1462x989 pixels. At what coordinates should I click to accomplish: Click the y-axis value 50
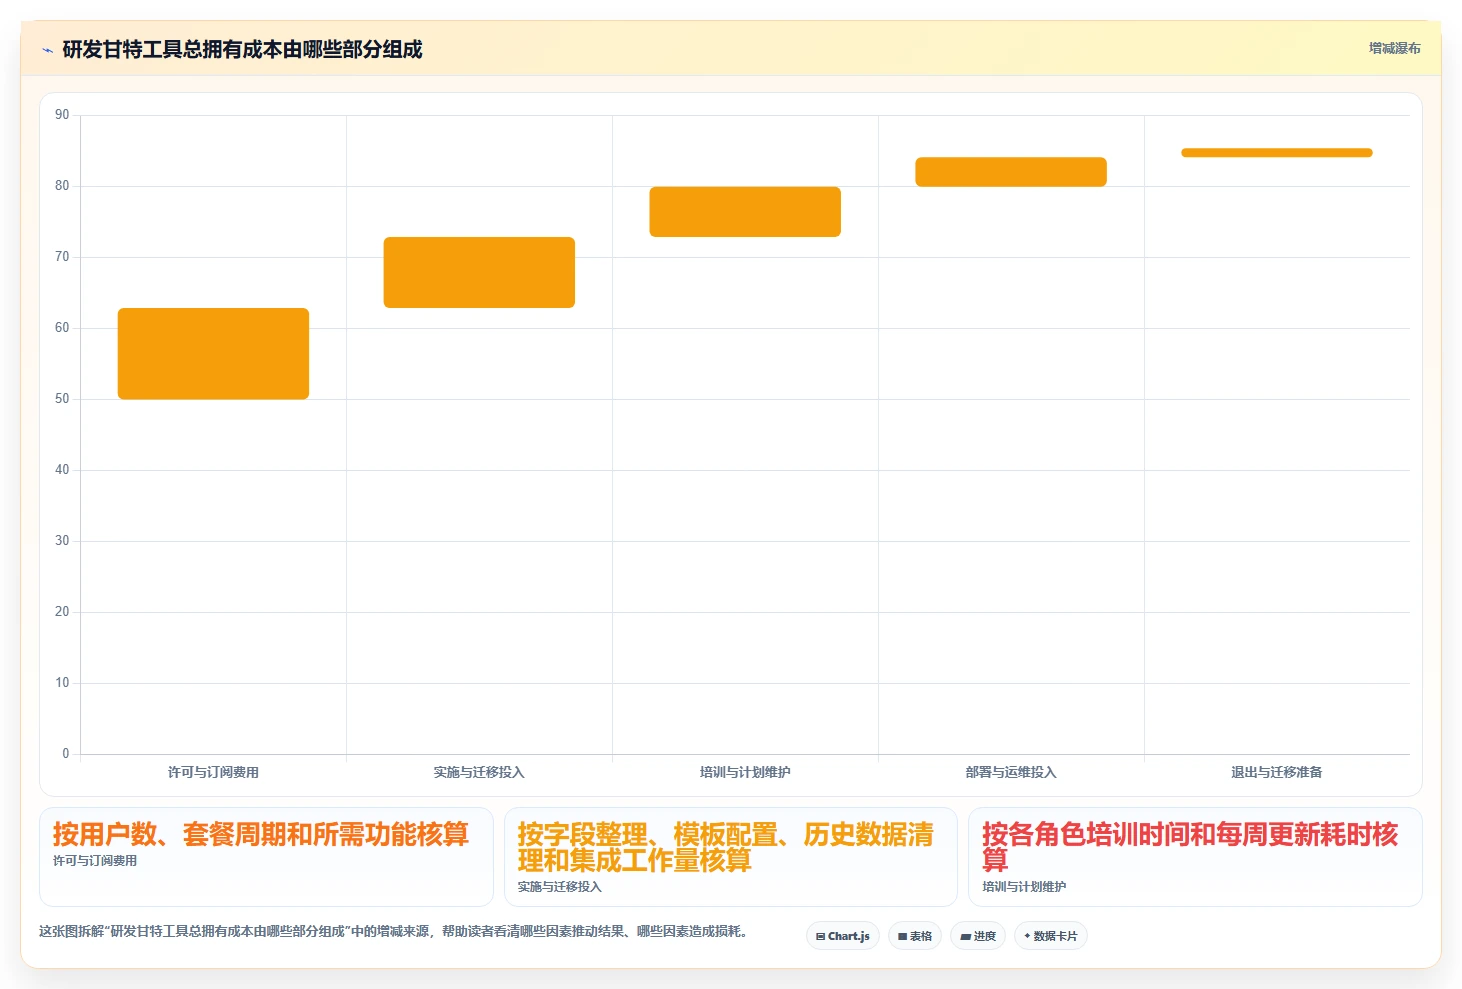[x=62, y=399]
